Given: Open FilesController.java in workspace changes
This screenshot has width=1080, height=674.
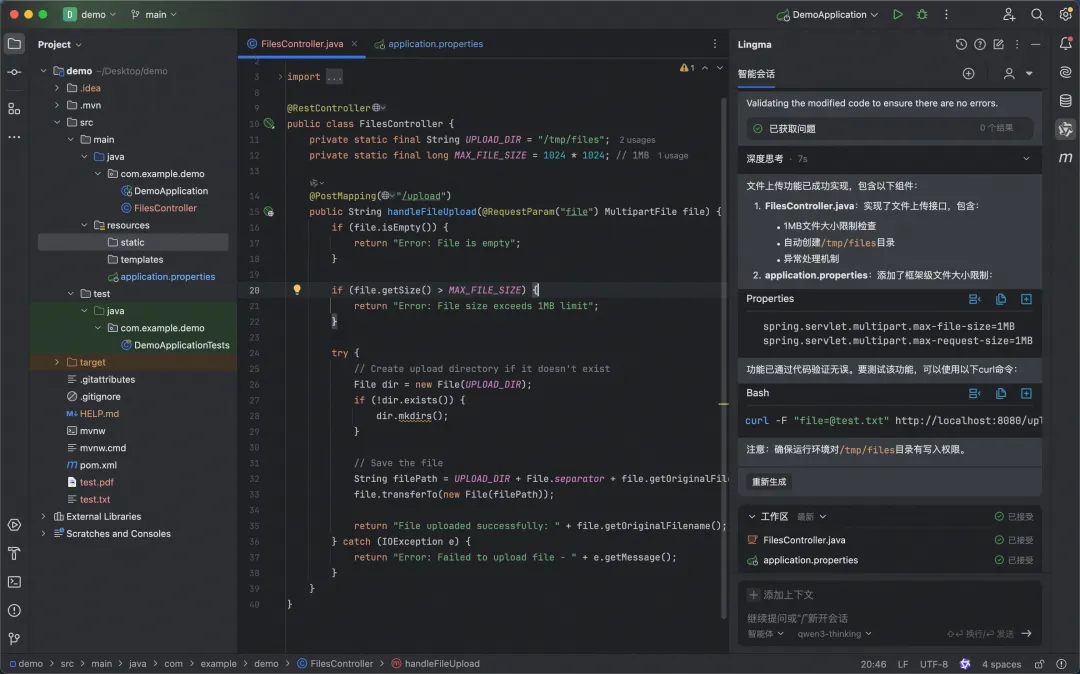Looking at the screenshot, I should [x=804, y=540].
